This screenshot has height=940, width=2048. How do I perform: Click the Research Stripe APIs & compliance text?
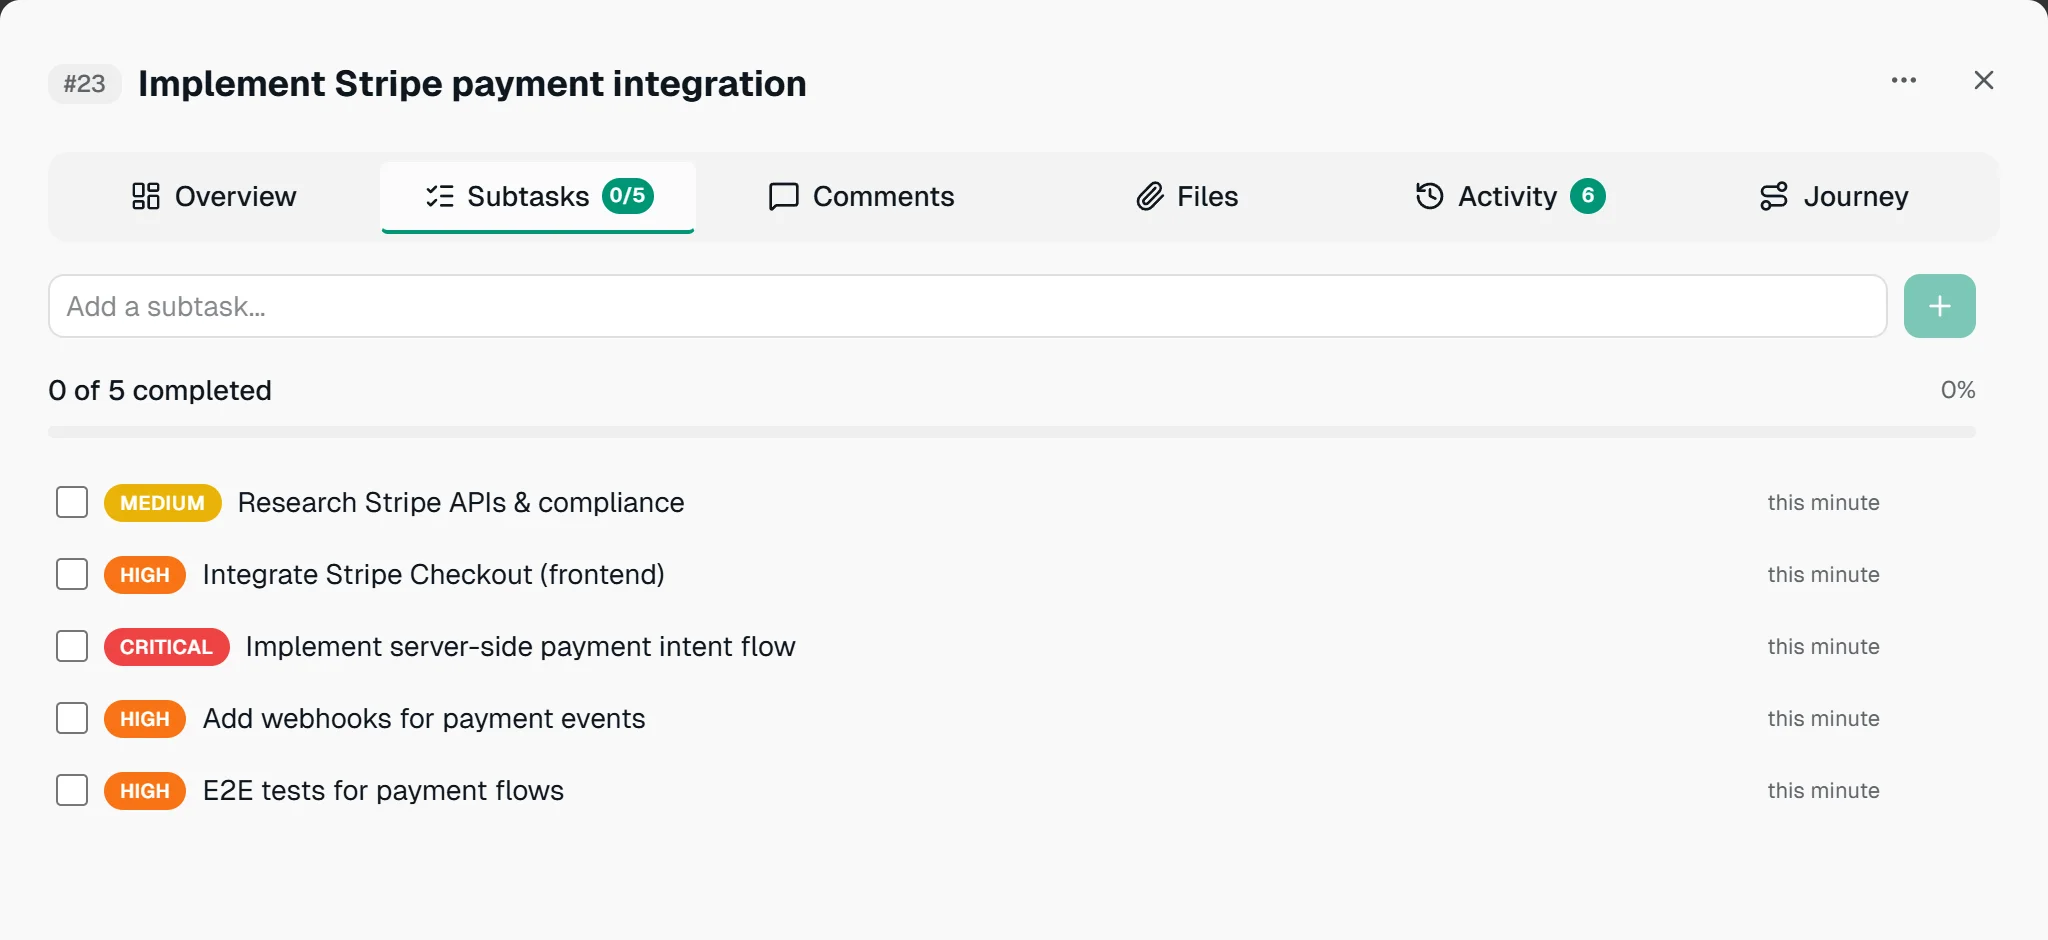coord(461,502)
